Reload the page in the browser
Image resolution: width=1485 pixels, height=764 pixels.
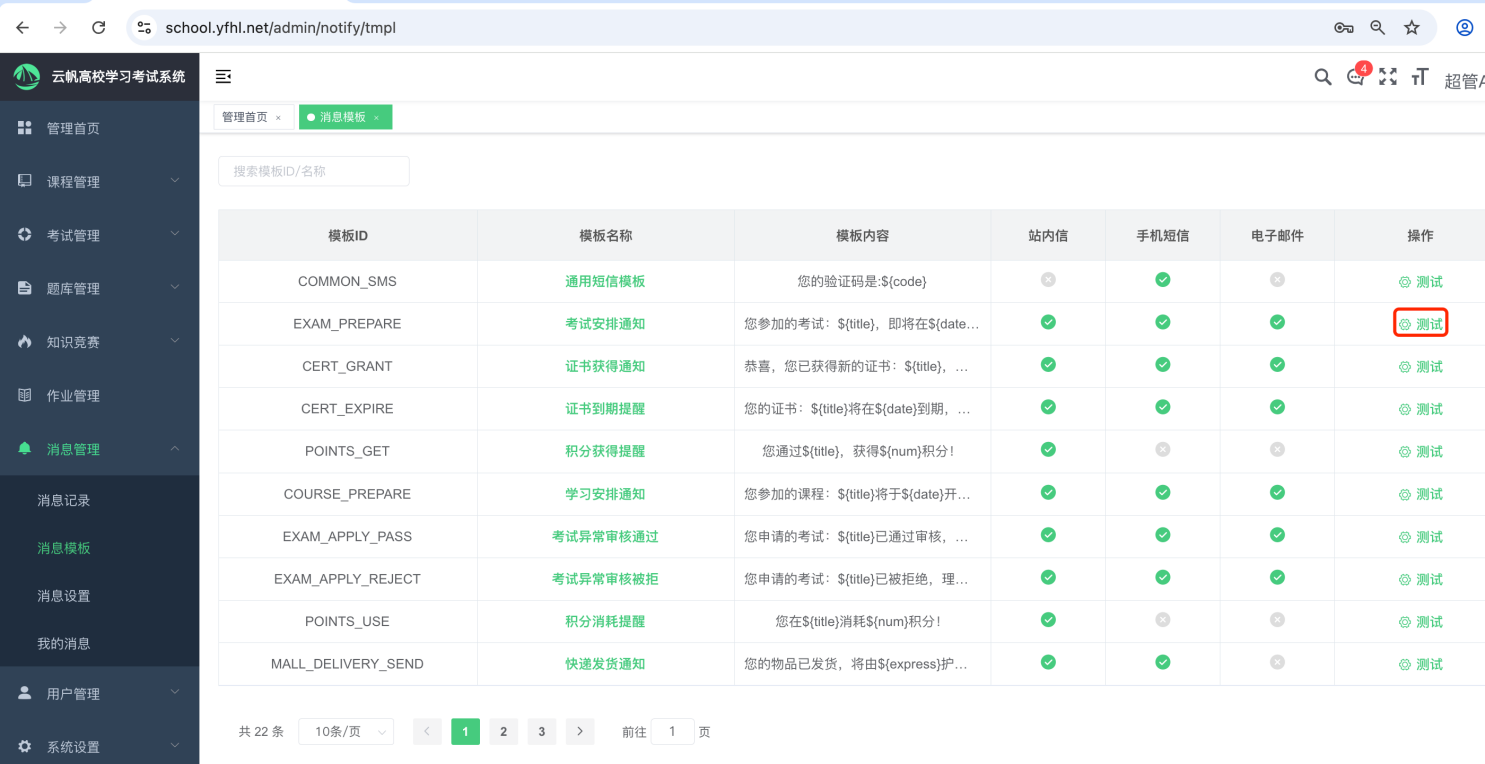tap(98, 28)
